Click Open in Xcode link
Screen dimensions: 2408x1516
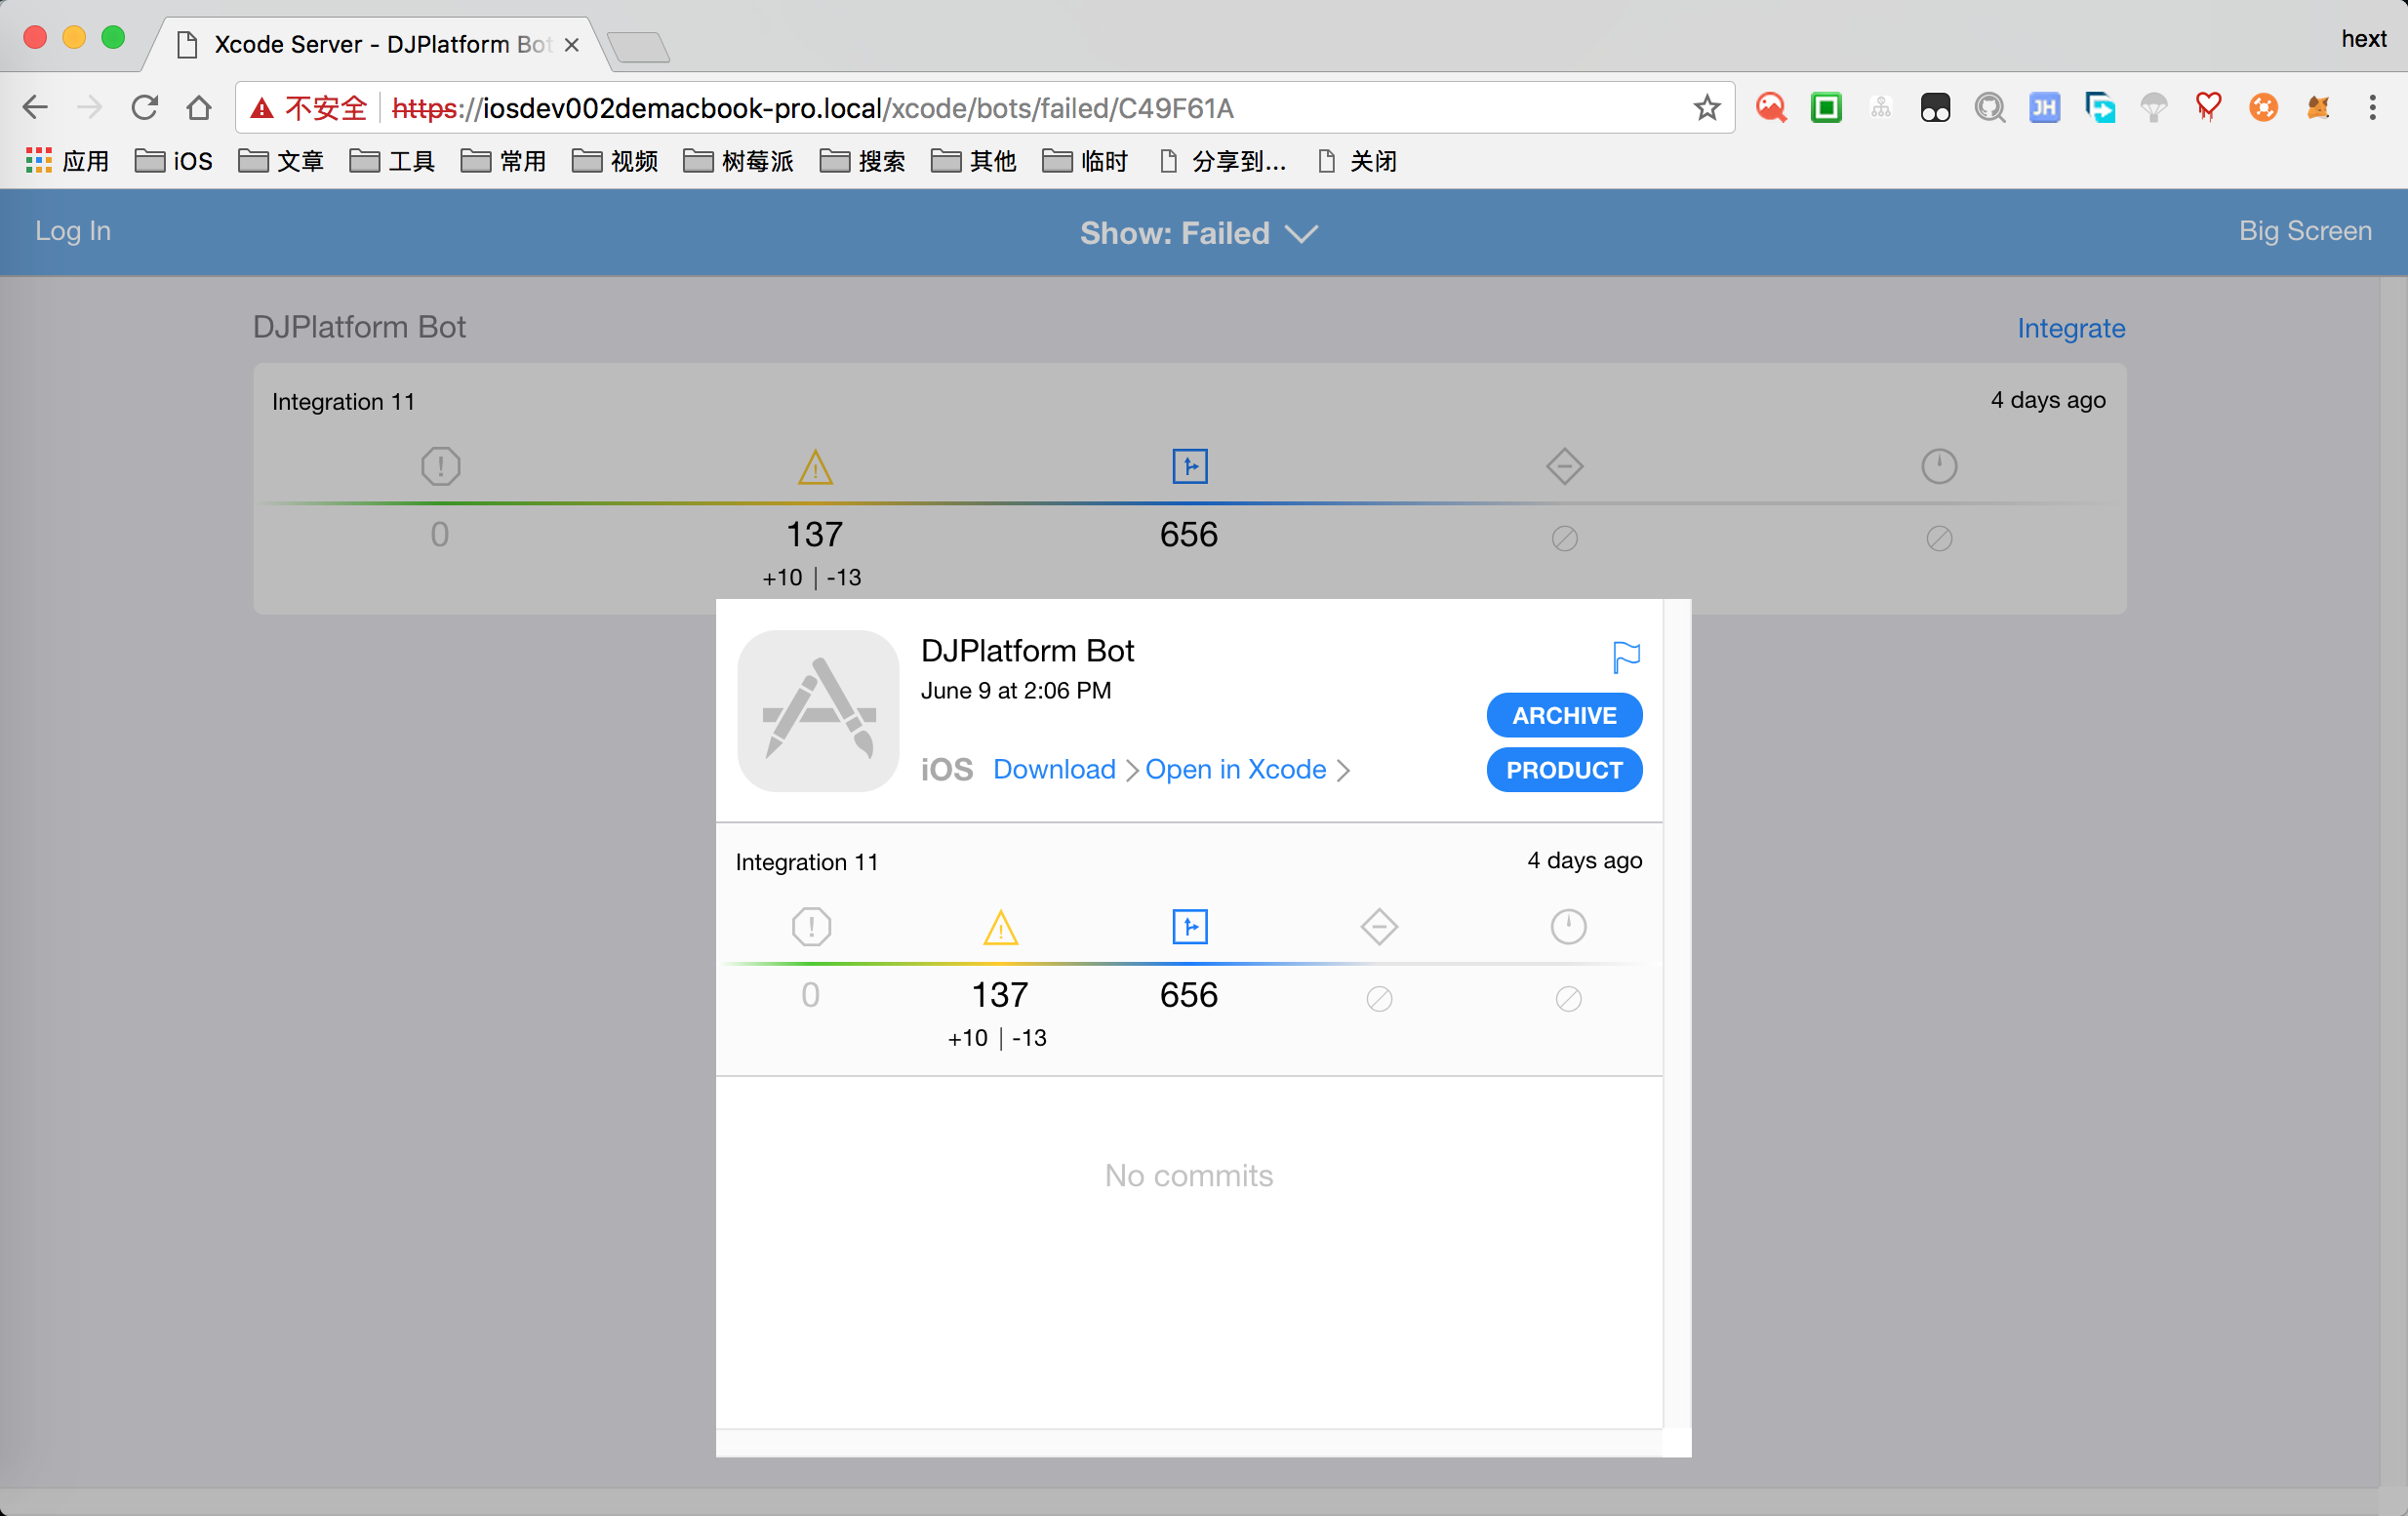tap(1235, 769)
